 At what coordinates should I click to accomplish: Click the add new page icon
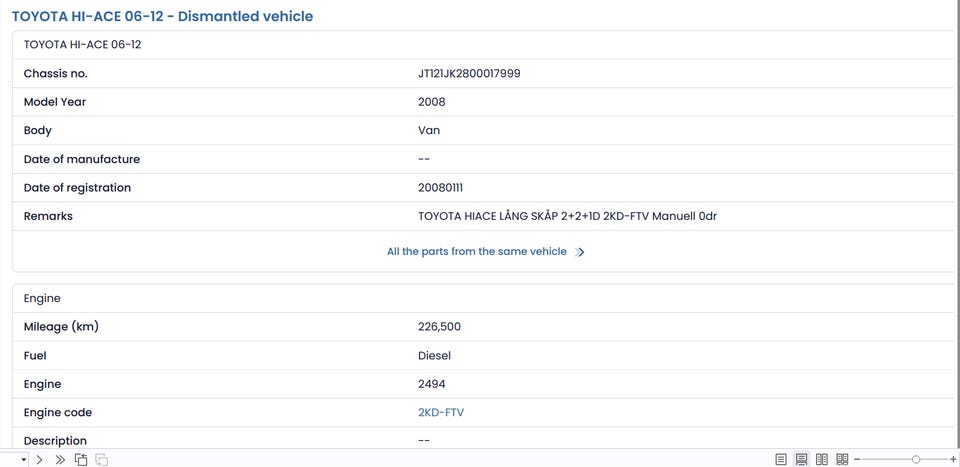pos(81,460)
